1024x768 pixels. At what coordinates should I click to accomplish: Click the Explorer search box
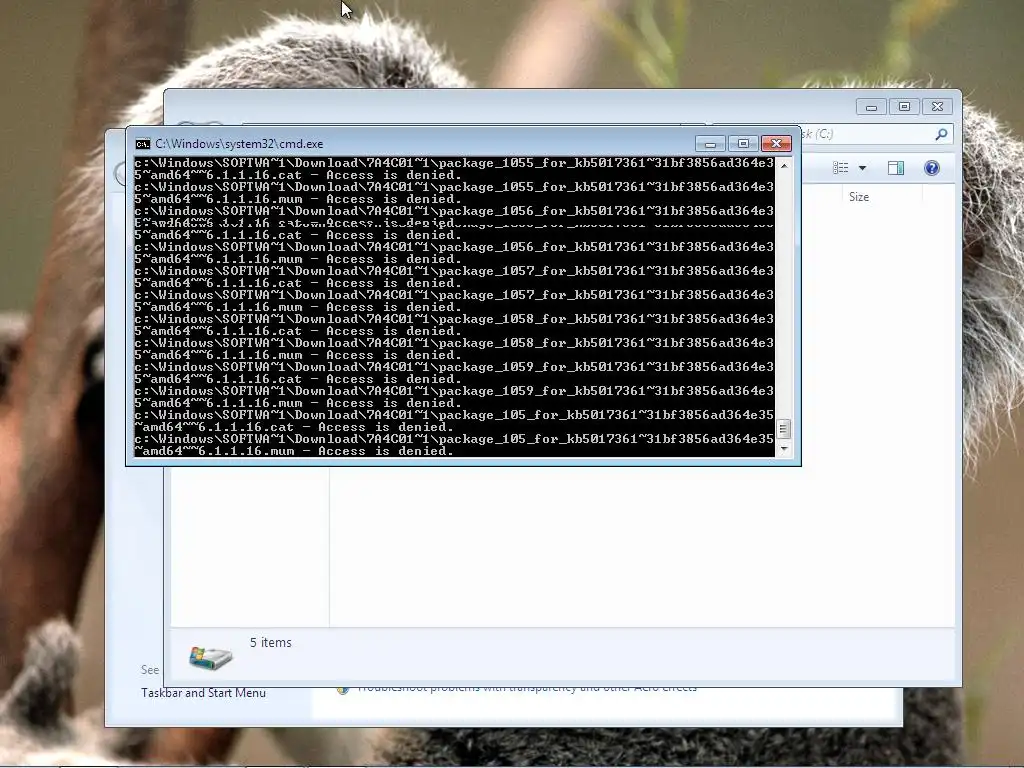[876, 134]
